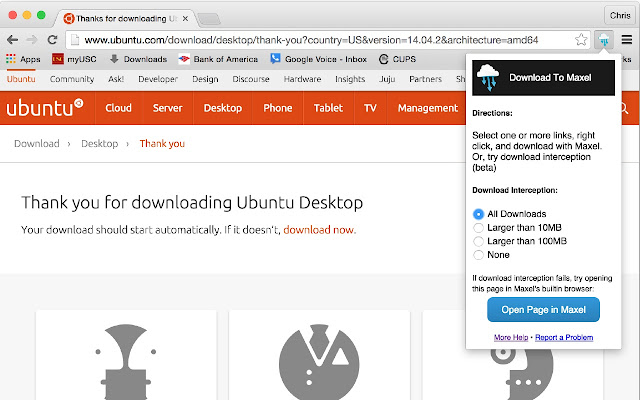This screenshot has width=640, height=400.
Task: Close the Thanks for downloading tab
Action: [x=185, y=18]
